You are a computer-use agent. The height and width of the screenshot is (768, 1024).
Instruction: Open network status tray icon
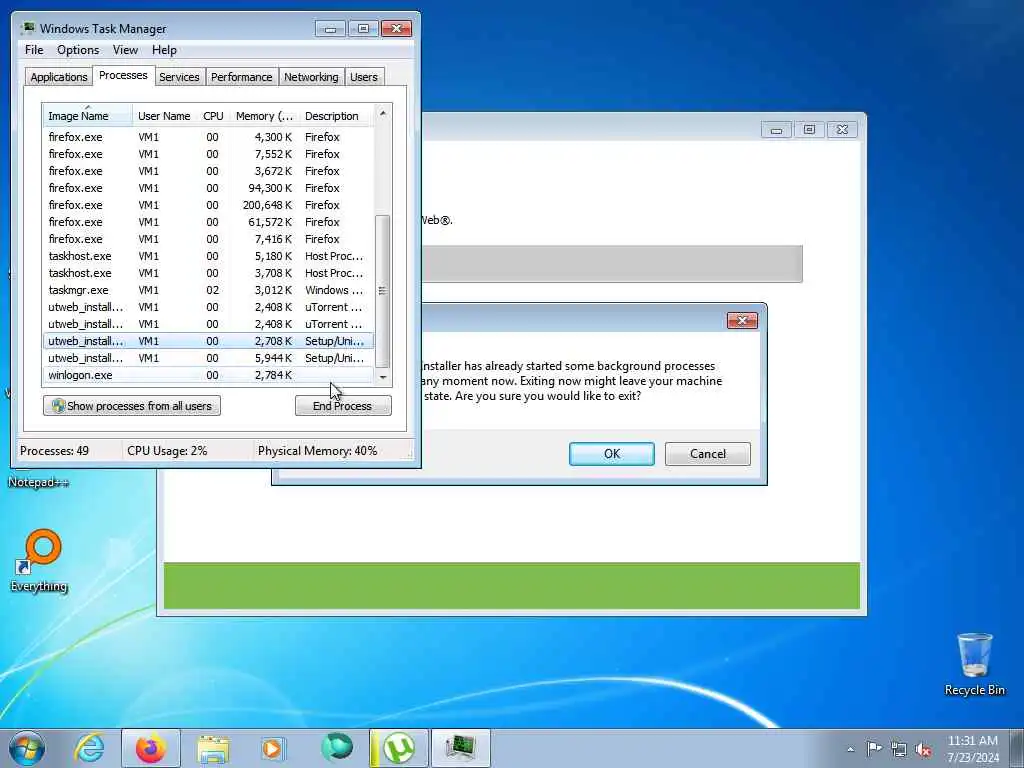pos(899,749)
